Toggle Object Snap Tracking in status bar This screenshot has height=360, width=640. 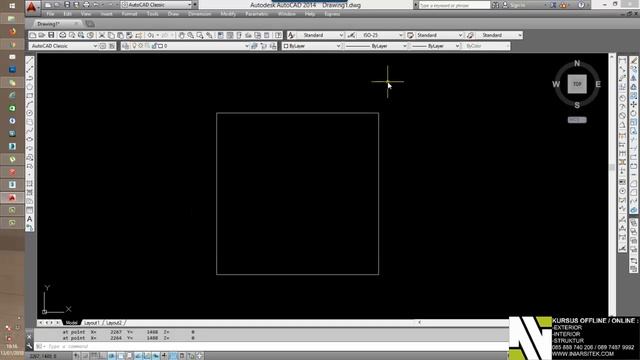(x=138, y=356)
